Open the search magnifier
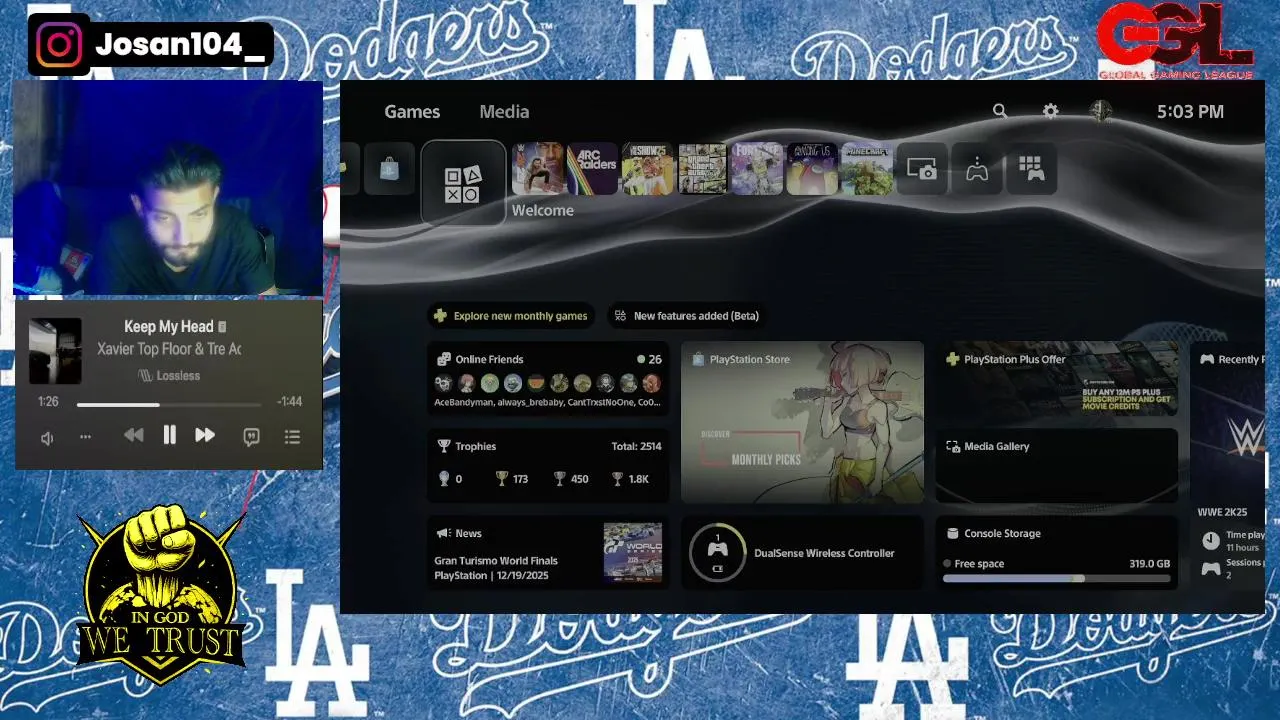Screen dimensions: 1280x720 pos(1000,111)
